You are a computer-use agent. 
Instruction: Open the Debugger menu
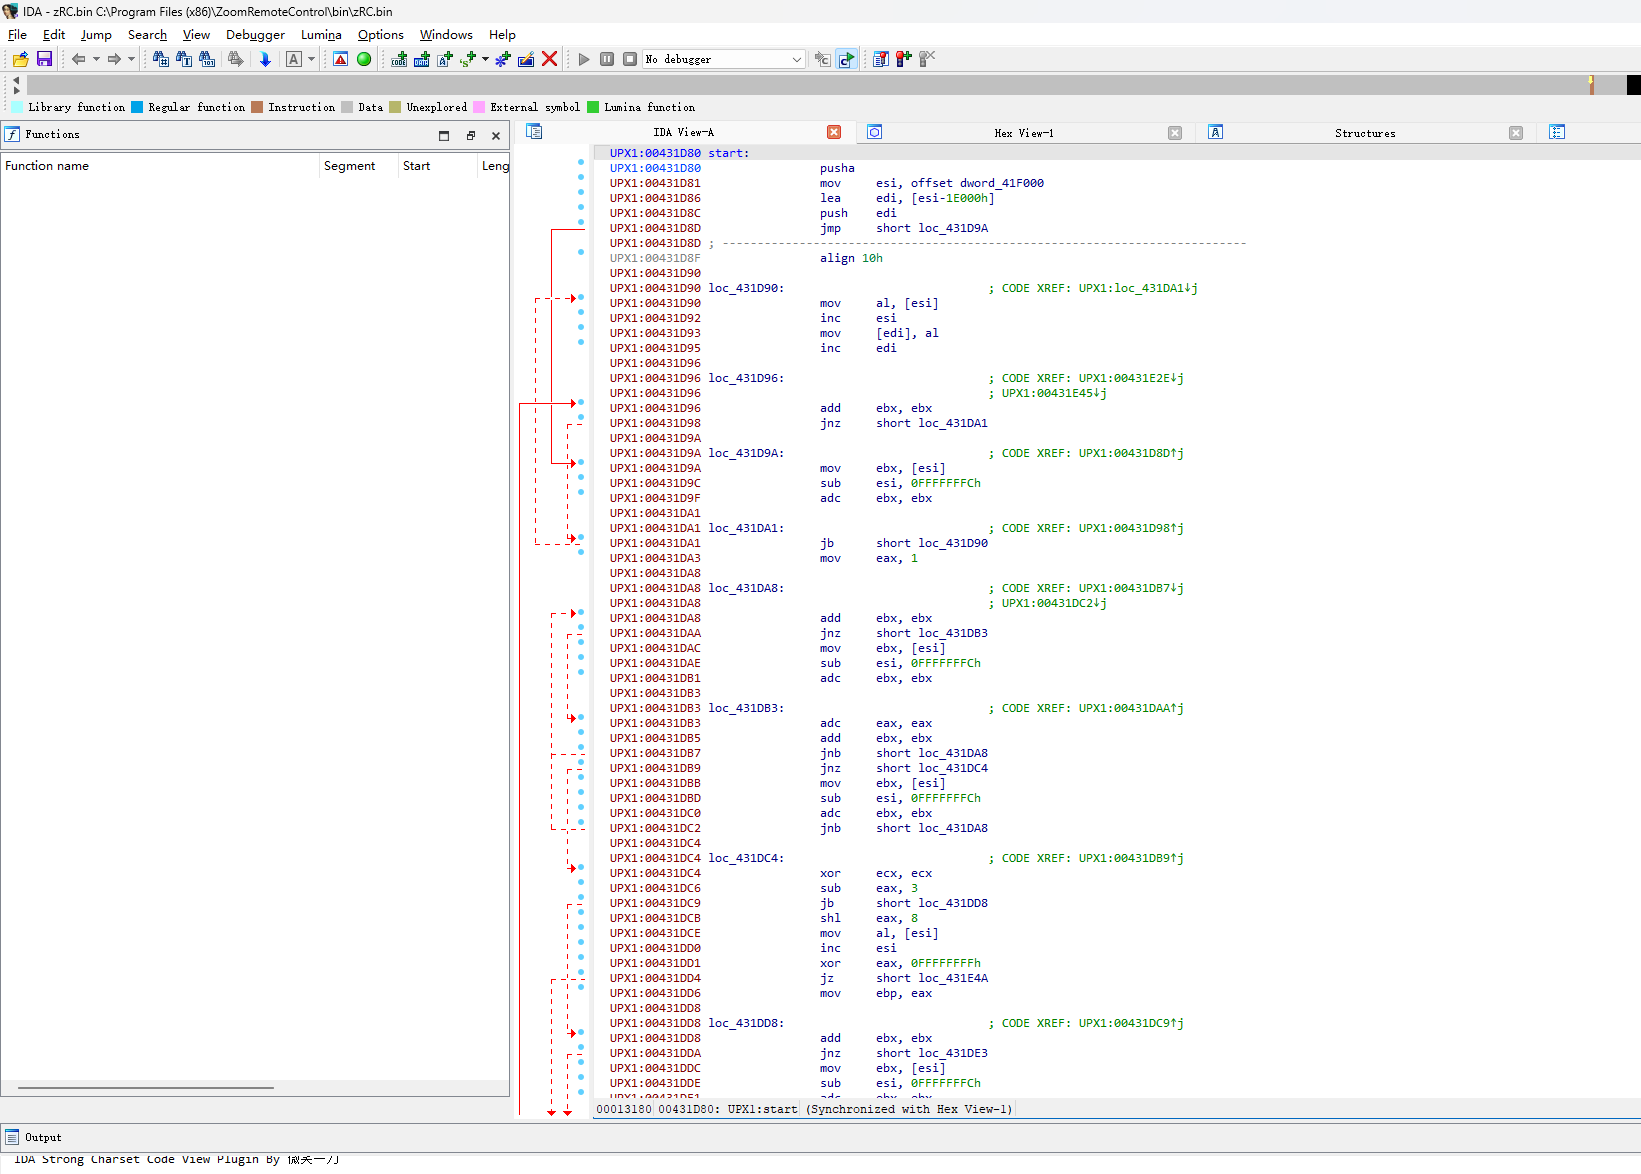click(x=255, y=35)
